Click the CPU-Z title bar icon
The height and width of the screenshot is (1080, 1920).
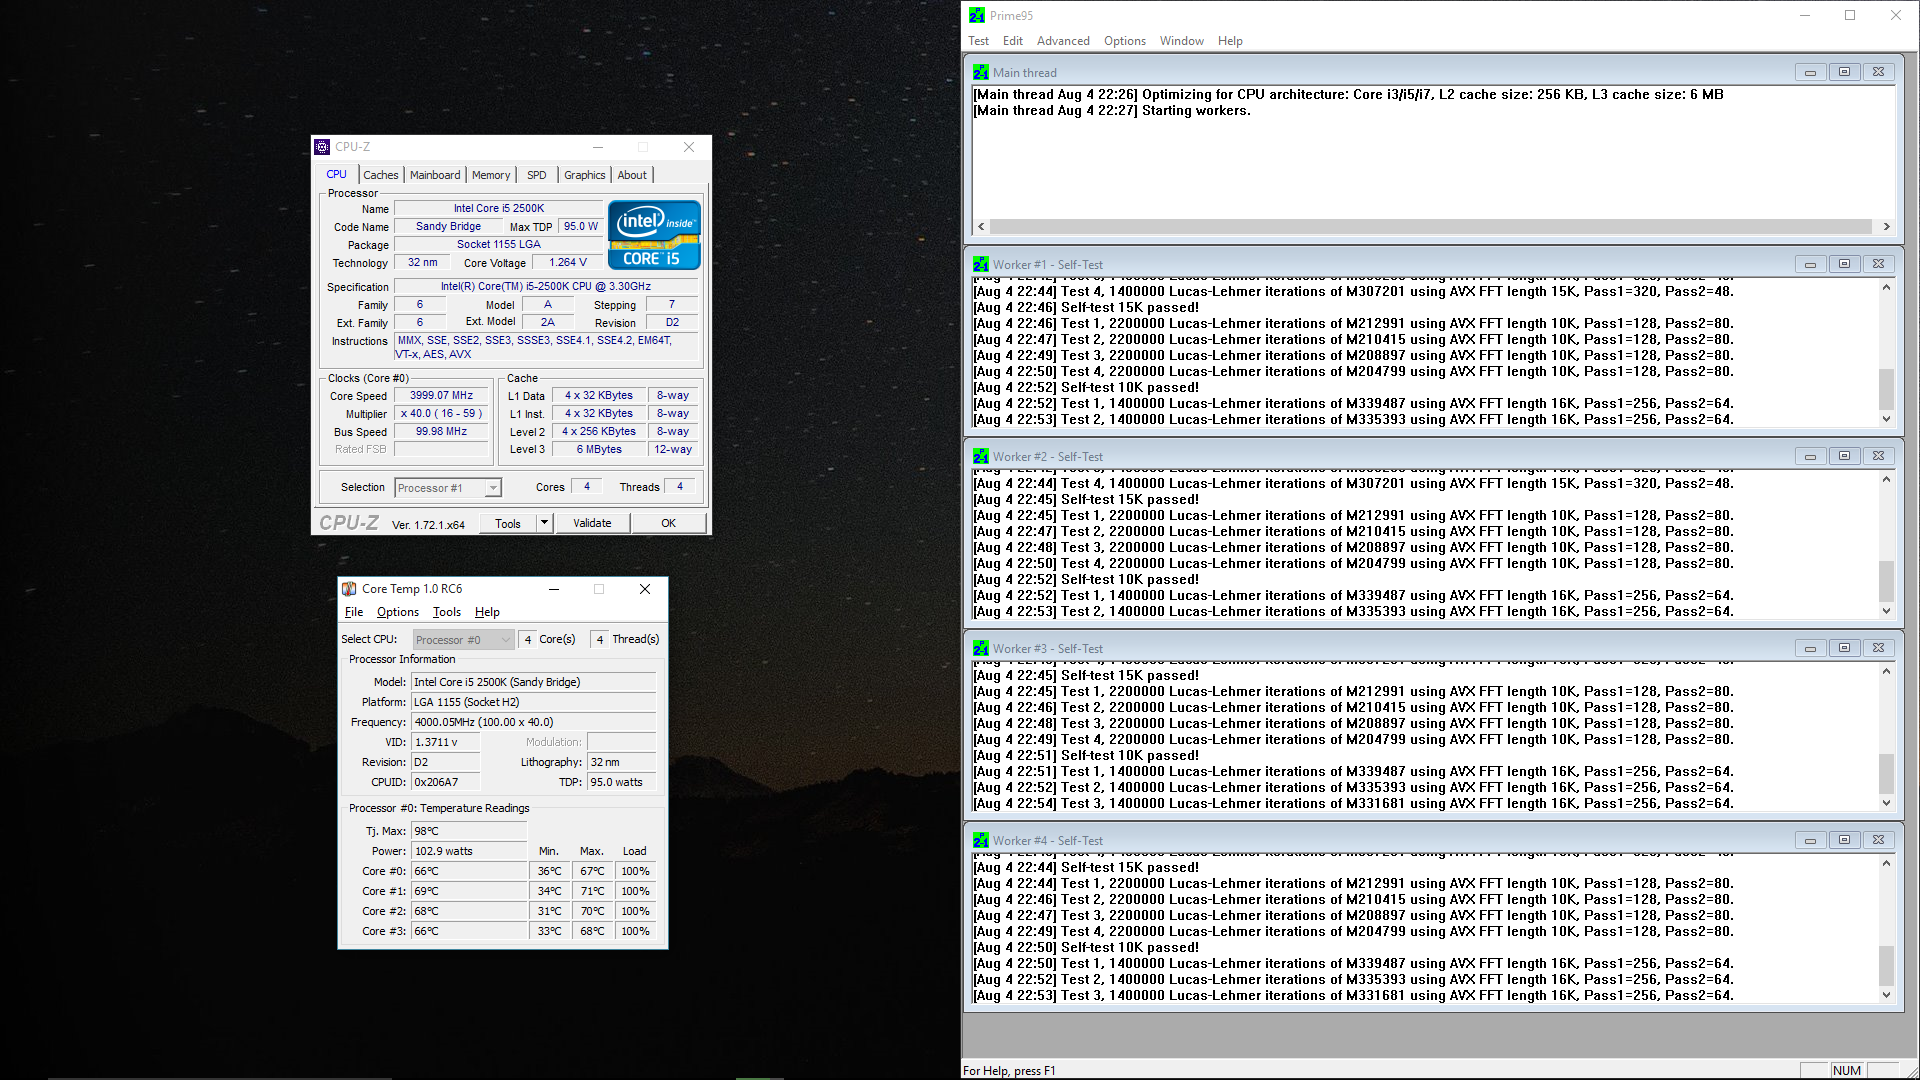(322, 147)
